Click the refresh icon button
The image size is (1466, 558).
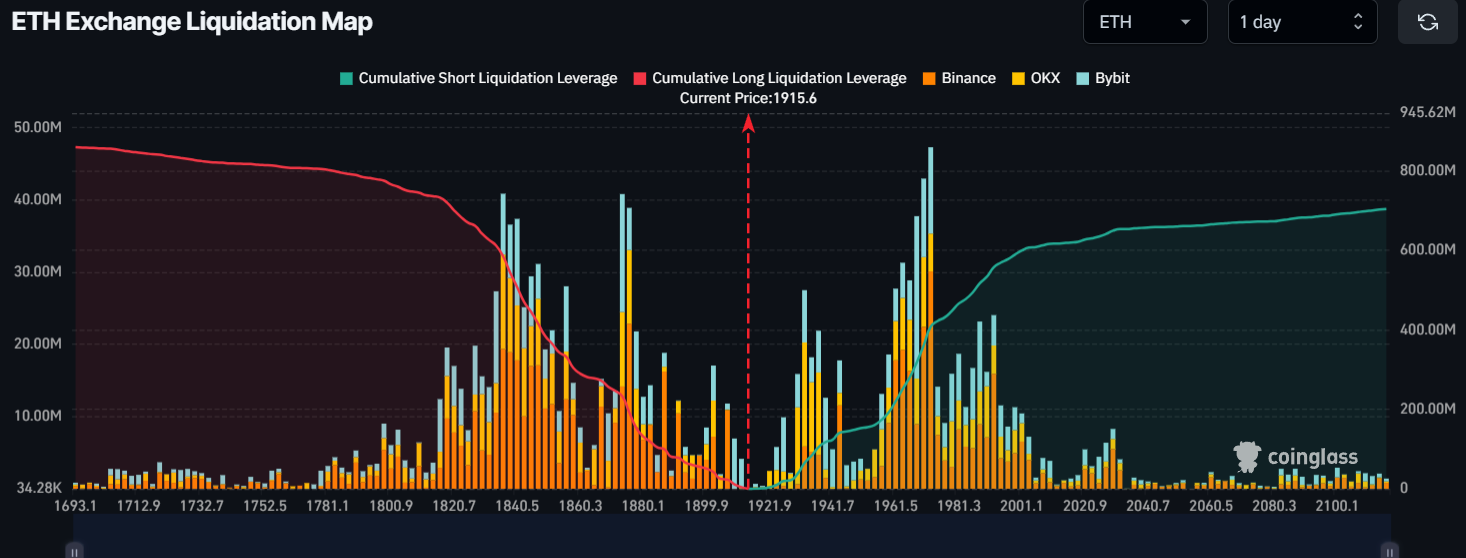coord(1427,22)
